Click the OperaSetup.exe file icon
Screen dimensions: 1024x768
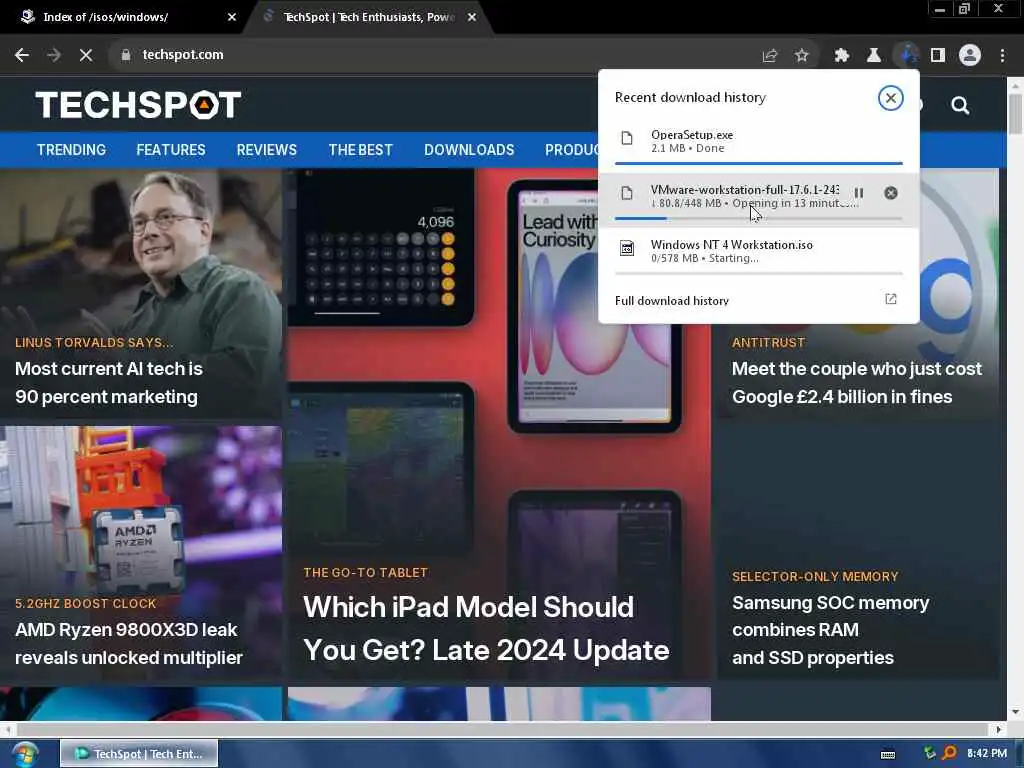(627, 138)
